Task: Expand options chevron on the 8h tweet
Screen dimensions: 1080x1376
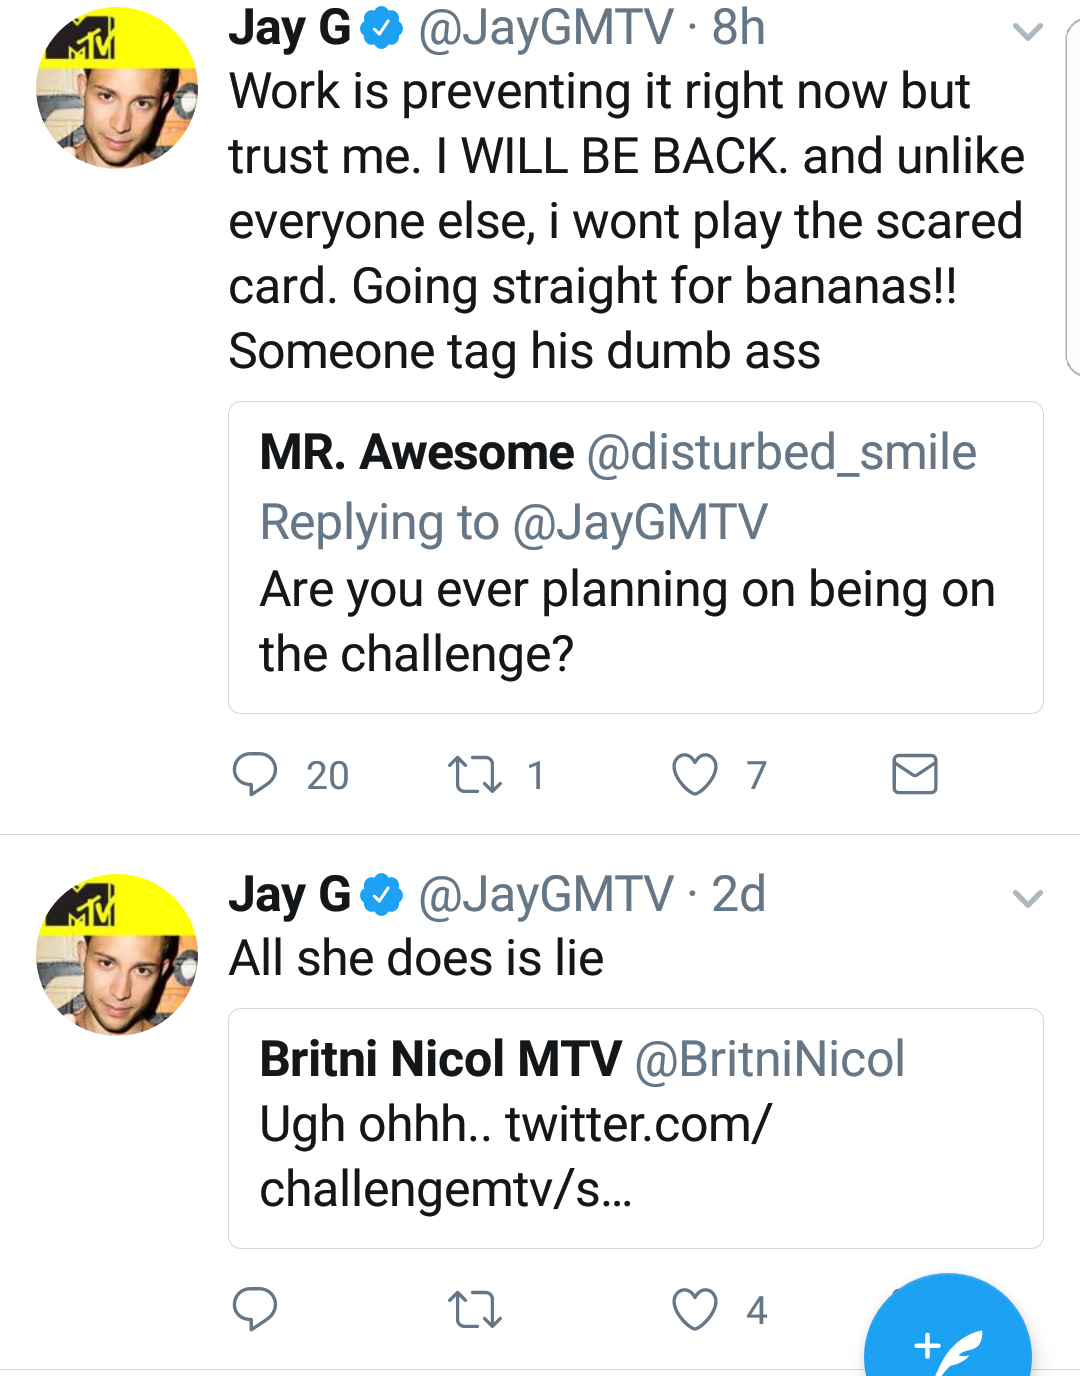Action: tap(1027, 32)
